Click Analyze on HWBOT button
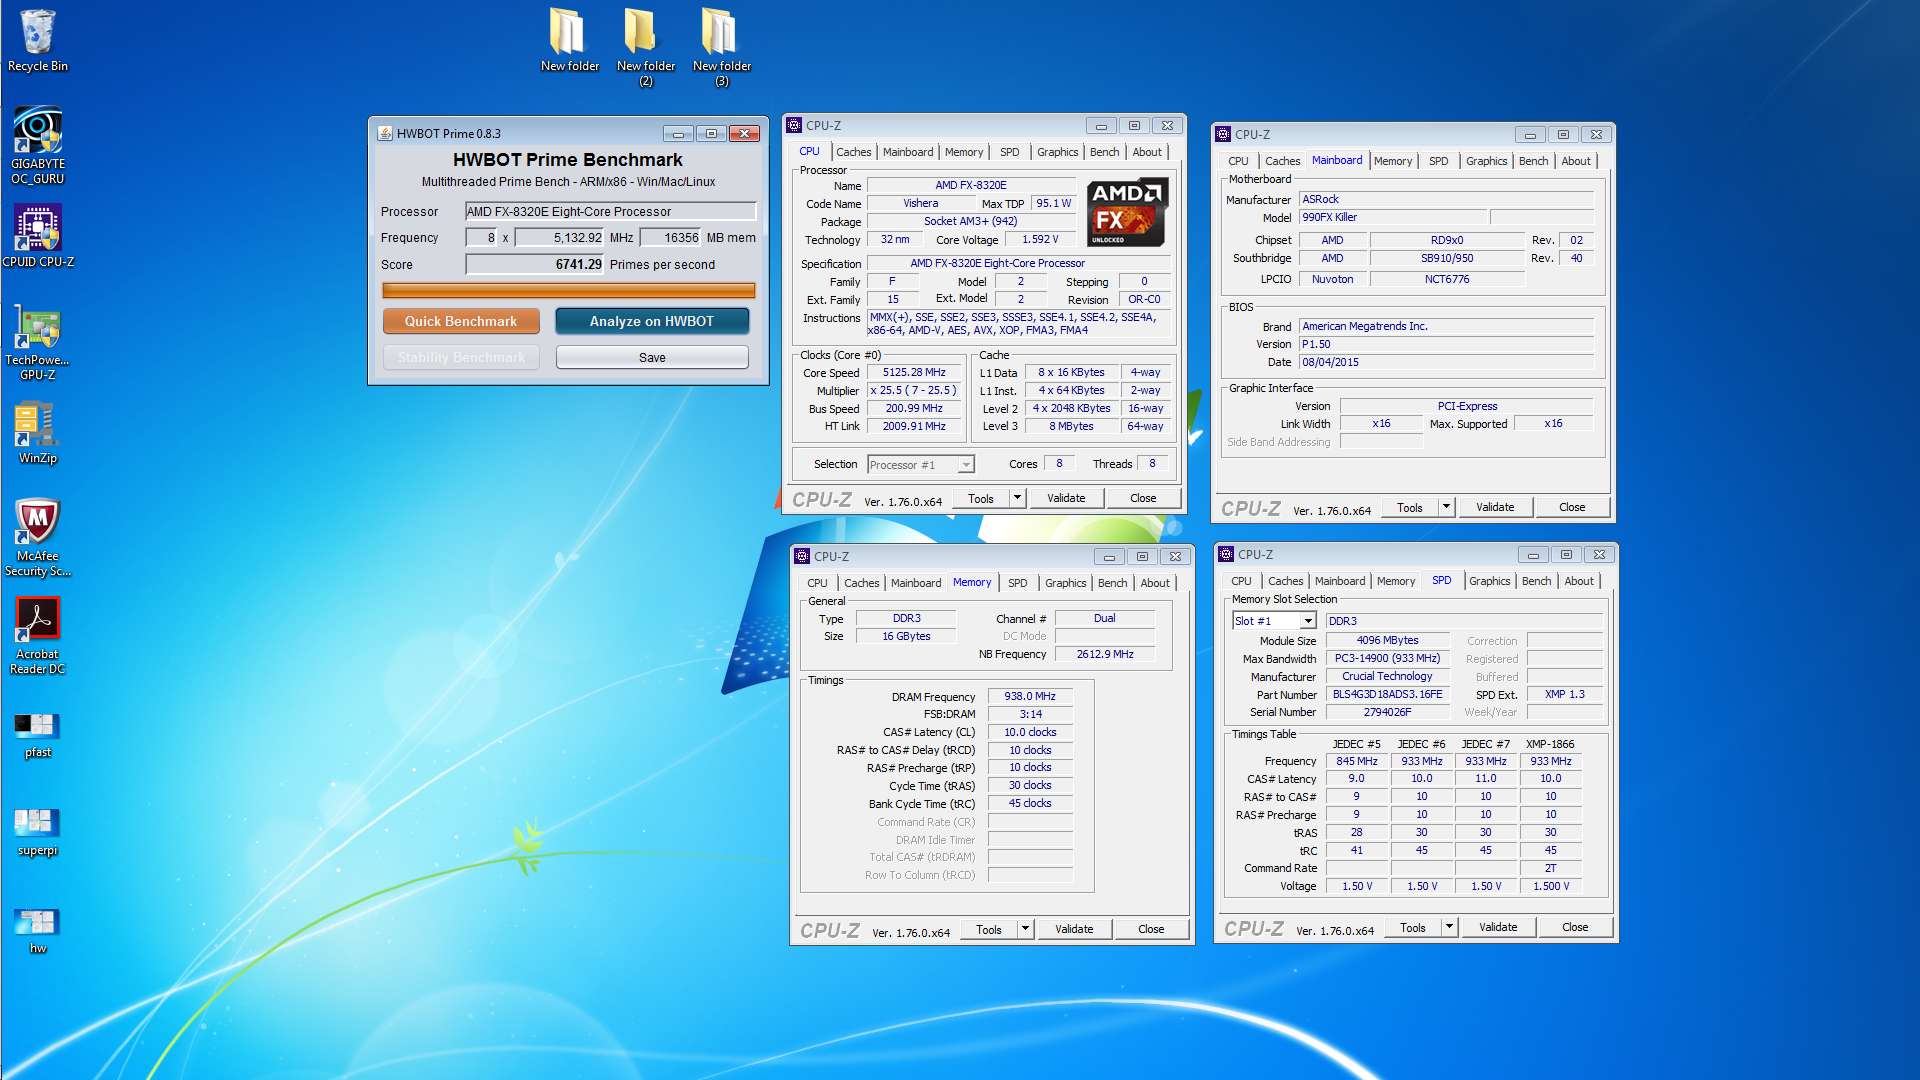 click(x=652, y=321)
